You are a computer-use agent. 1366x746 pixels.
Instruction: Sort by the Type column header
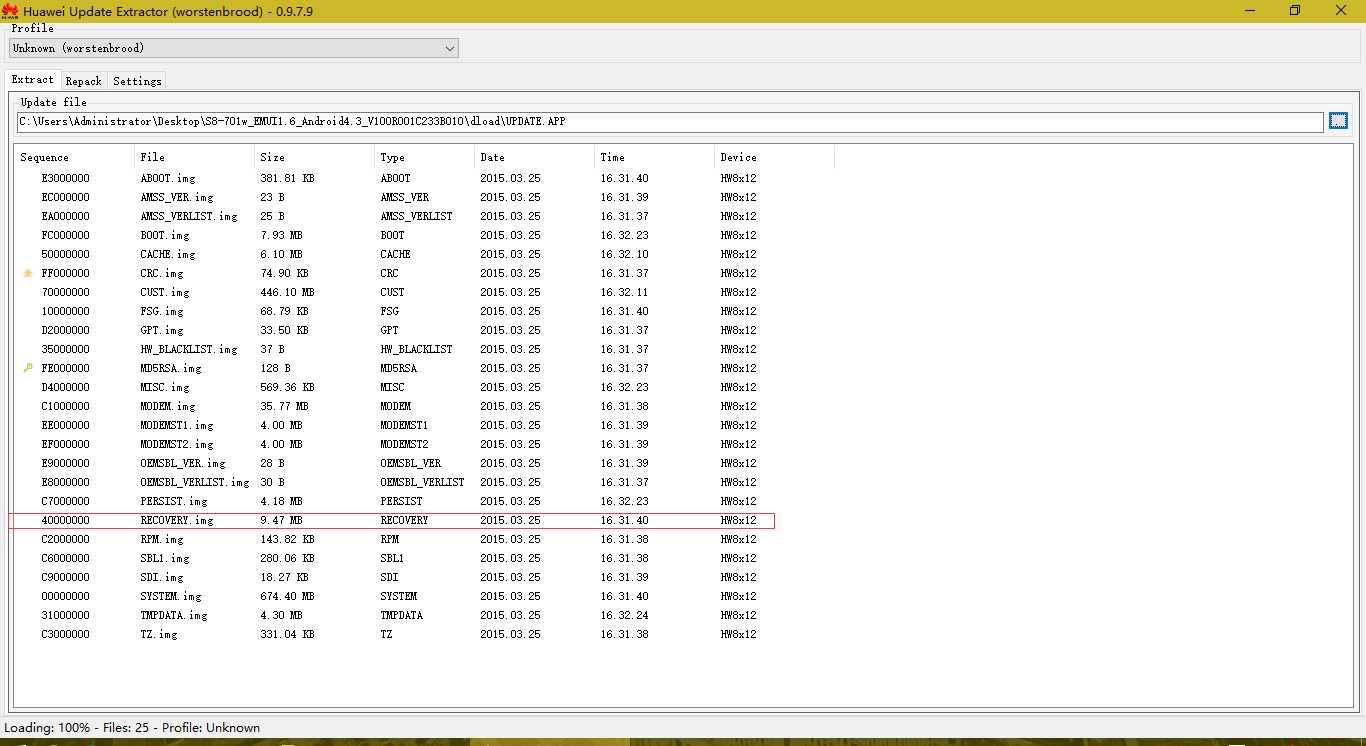point(425,157)
